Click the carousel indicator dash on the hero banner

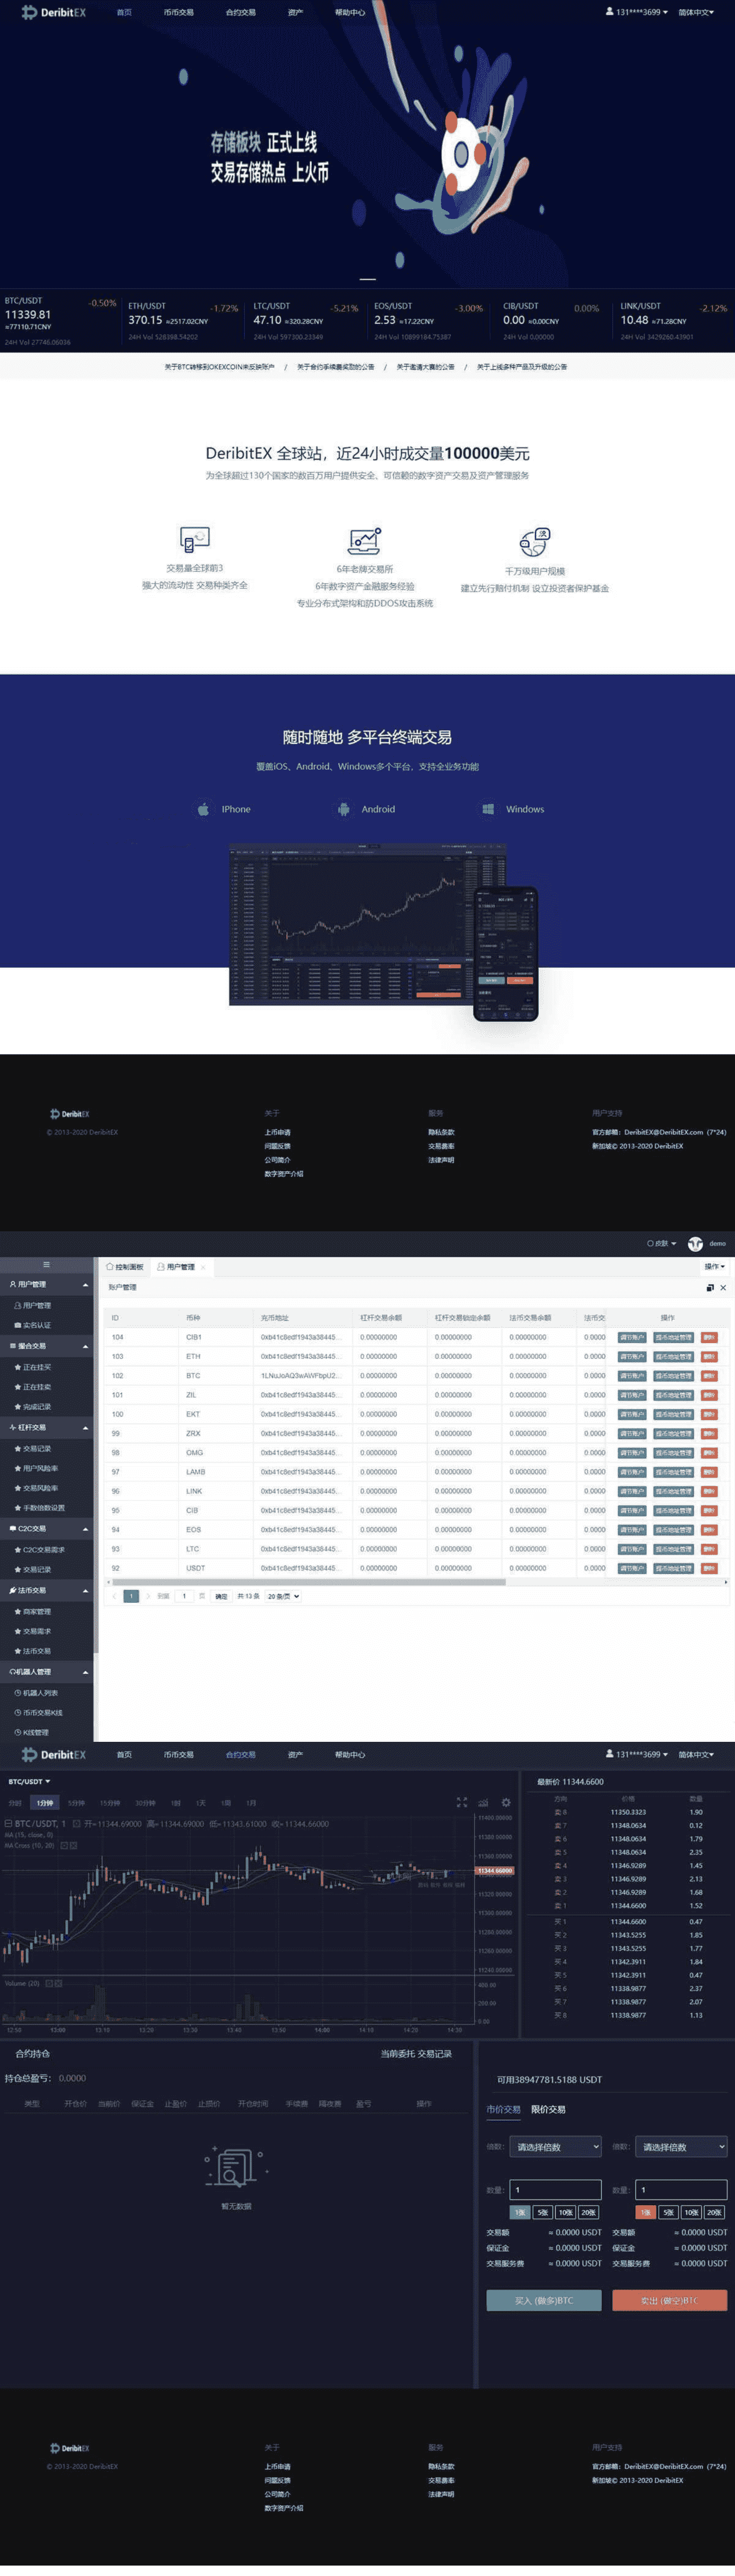click(368, 279)
